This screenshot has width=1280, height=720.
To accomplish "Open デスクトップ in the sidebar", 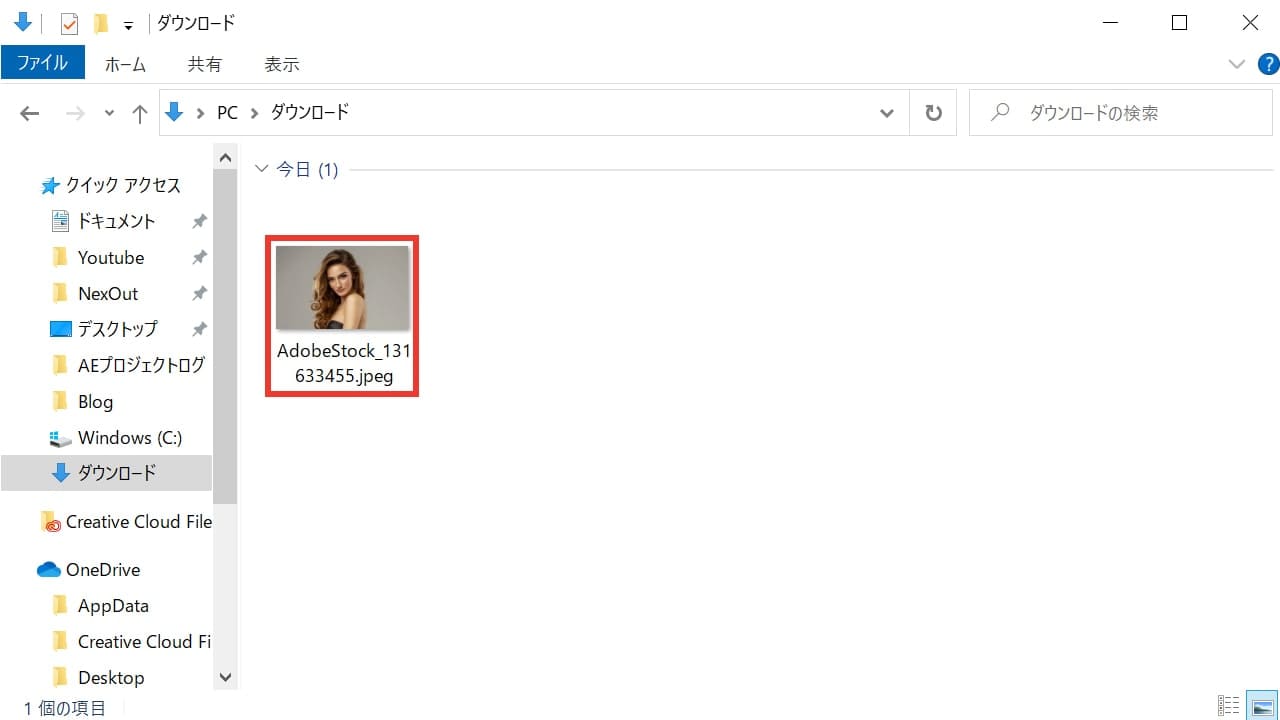I will [118, 329].
